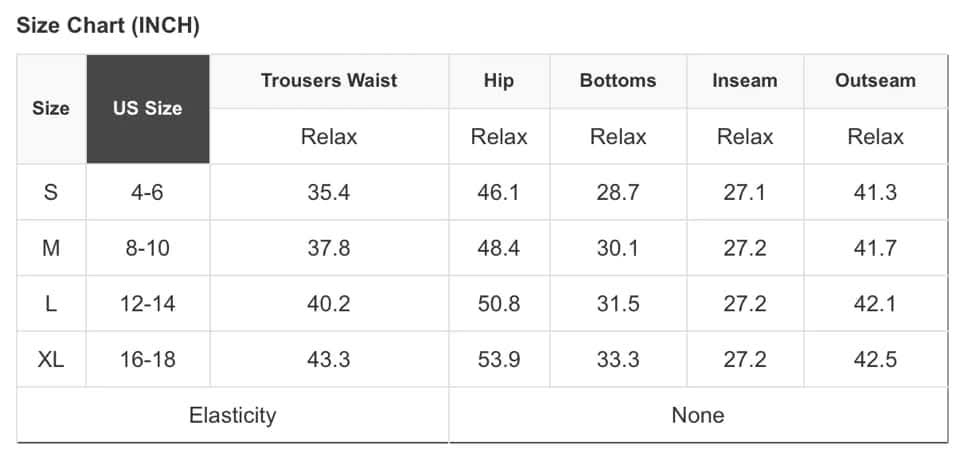Click waist value 35.4
This screenshot has height=457, width=960.
[329, 192]
